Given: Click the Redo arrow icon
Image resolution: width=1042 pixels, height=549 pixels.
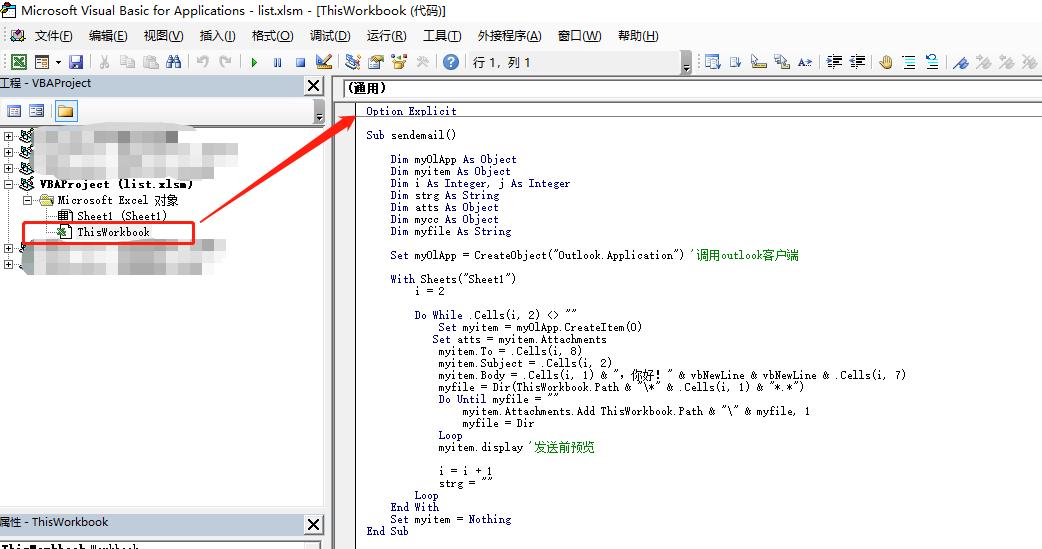Looking at the screenshot, I should (226, 62).
